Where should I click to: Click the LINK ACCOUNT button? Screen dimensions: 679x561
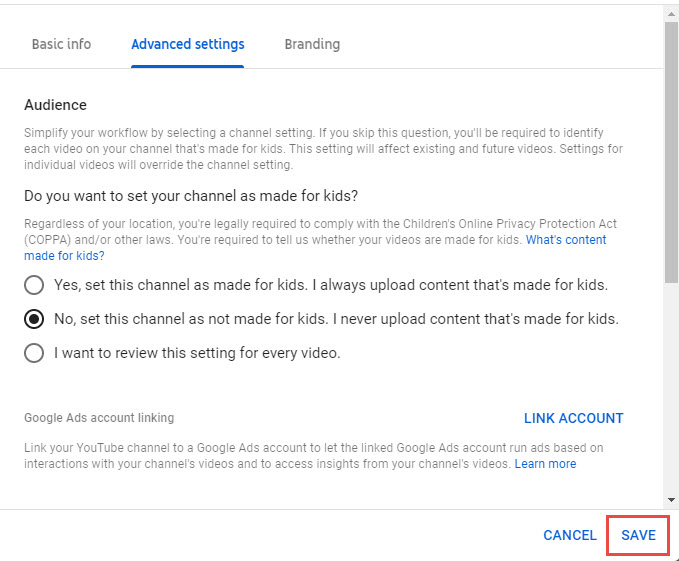pos(573,418)
